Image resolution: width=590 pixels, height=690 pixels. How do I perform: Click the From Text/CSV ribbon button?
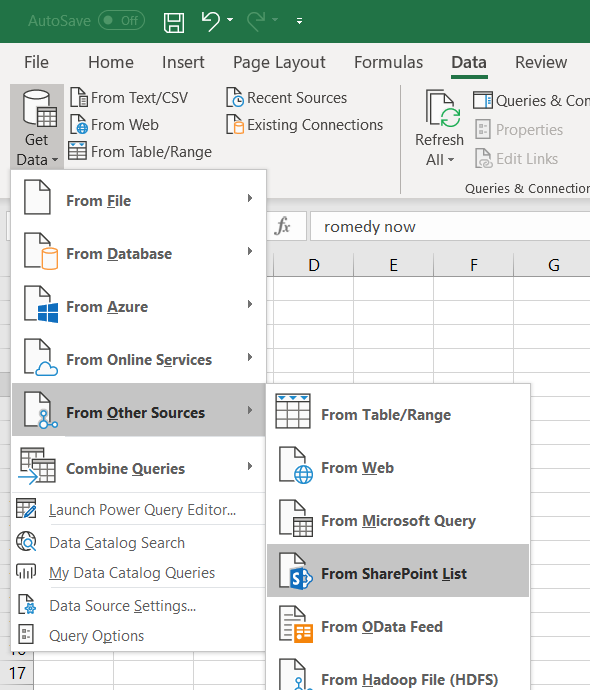[129, 98]
